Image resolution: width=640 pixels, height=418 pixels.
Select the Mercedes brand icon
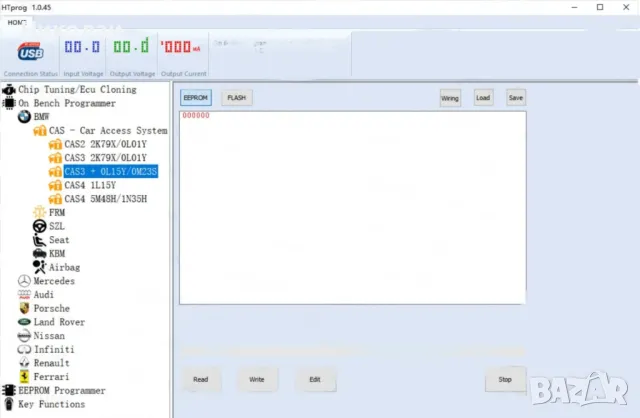click(24, 281)
